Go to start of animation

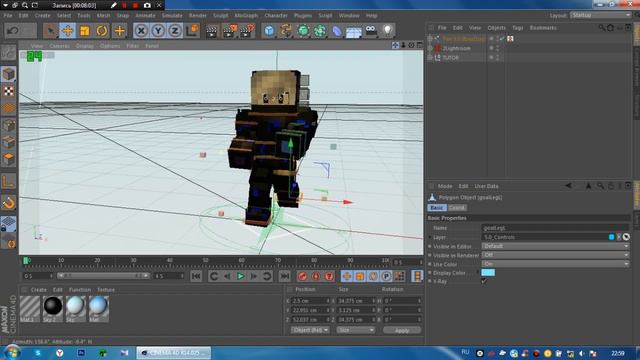[196, 276]
